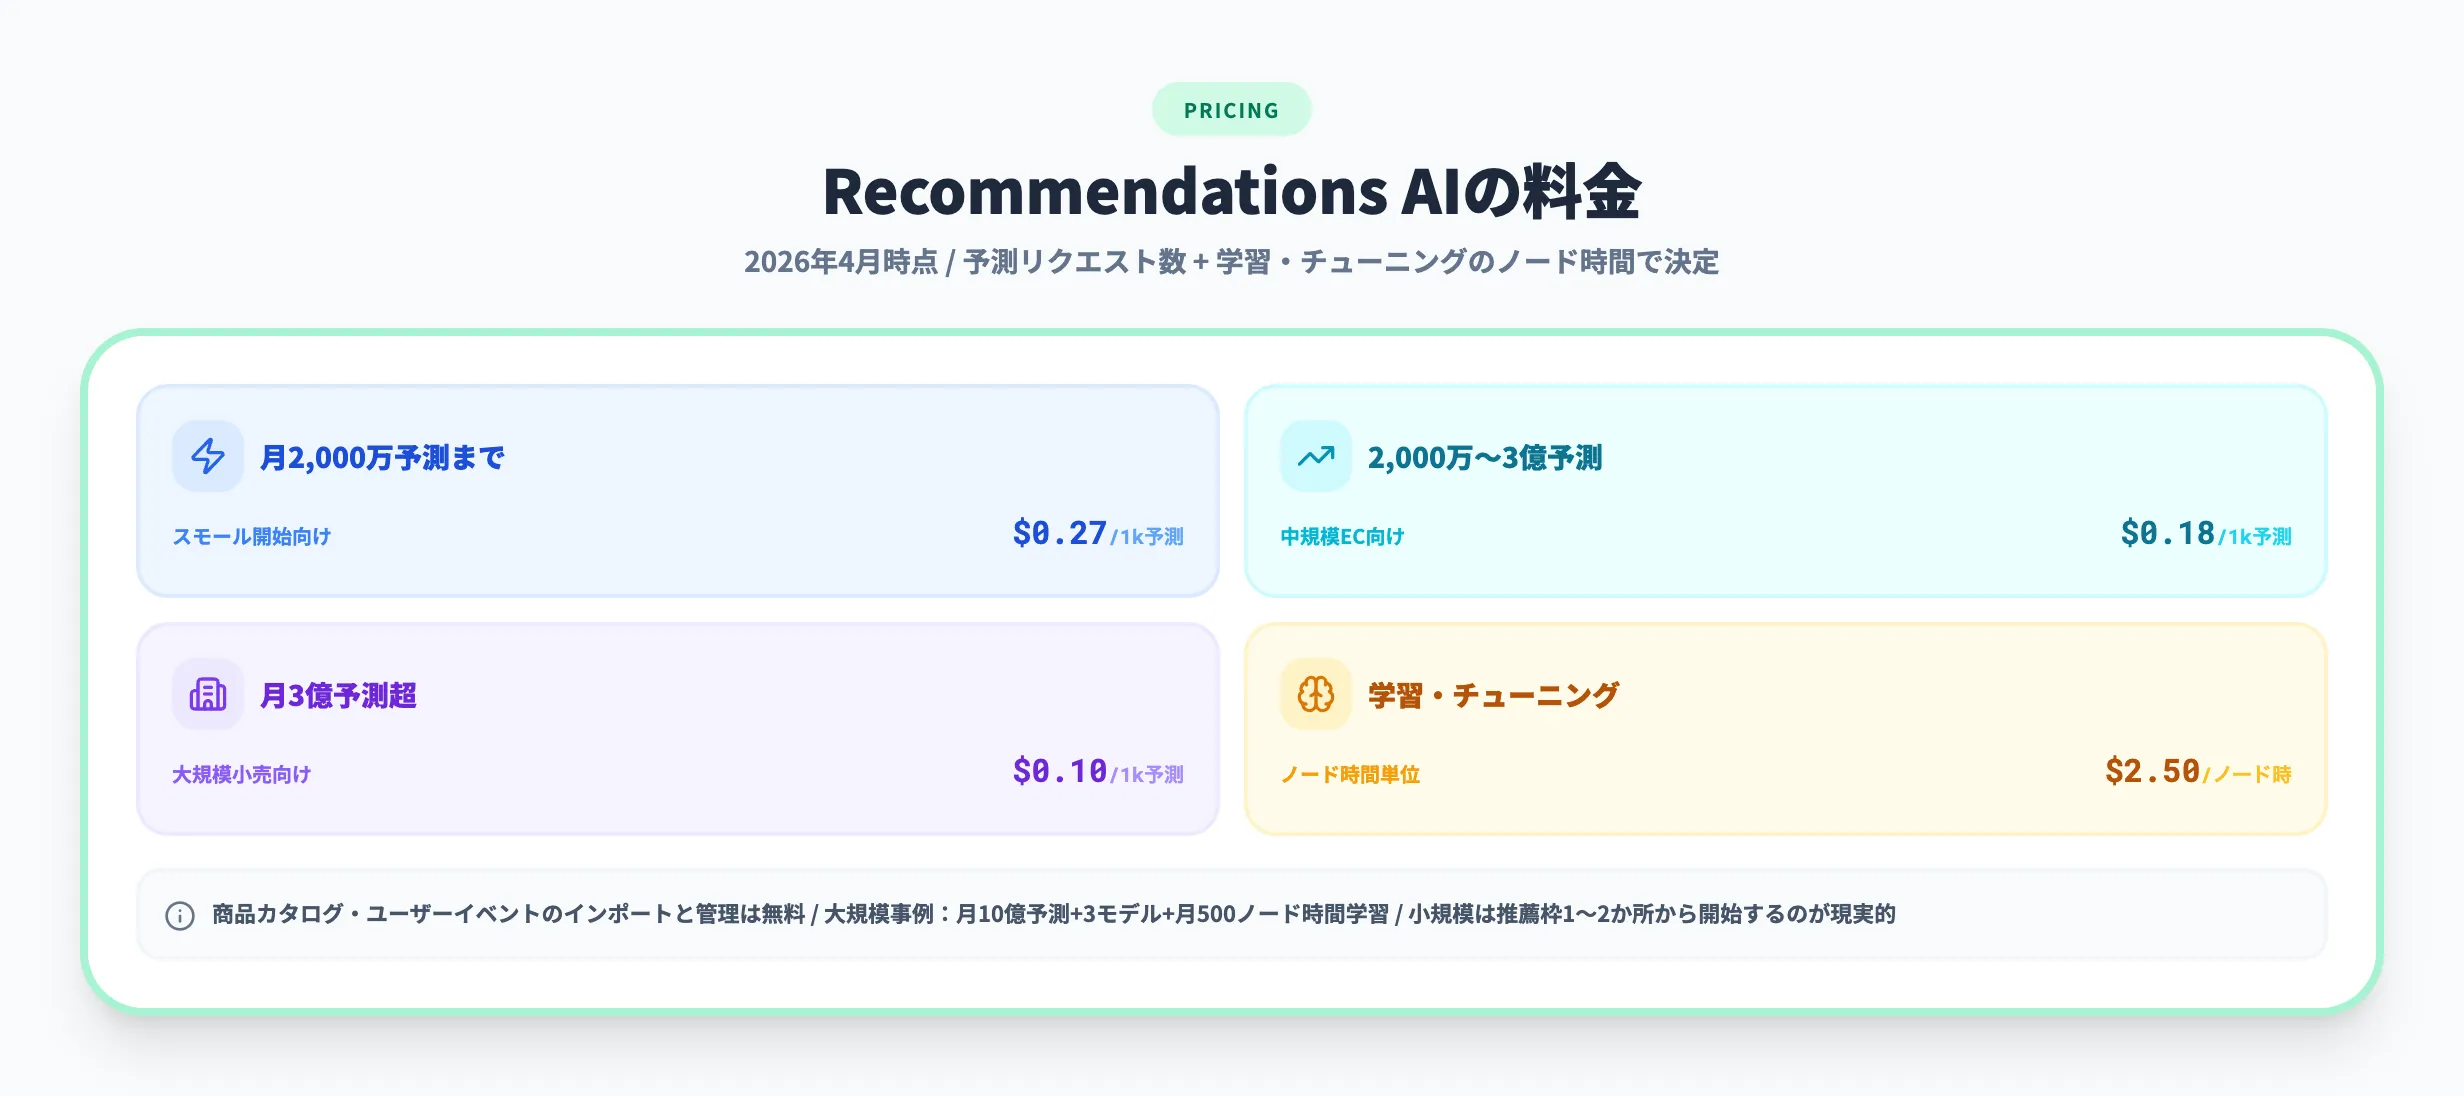
Task: Click the PRICING badge
Action: coord(1231,109)
